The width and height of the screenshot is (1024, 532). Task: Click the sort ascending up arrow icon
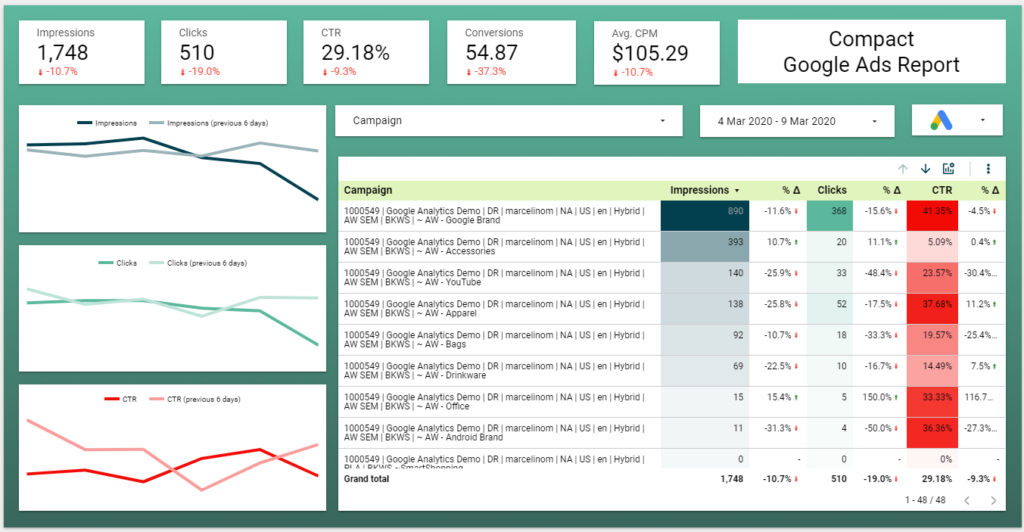point(903,169)
